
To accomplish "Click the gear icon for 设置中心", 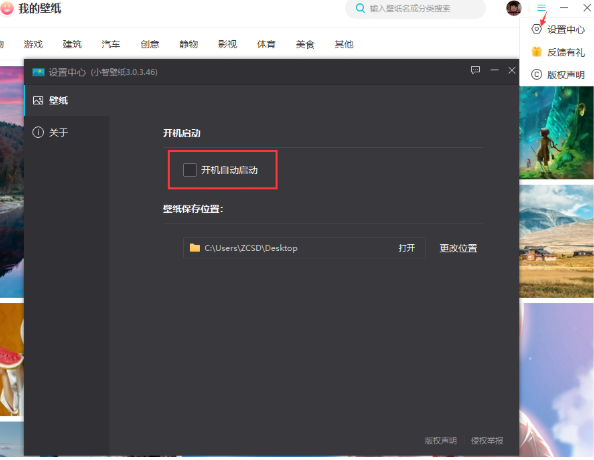I will point(536,29).
